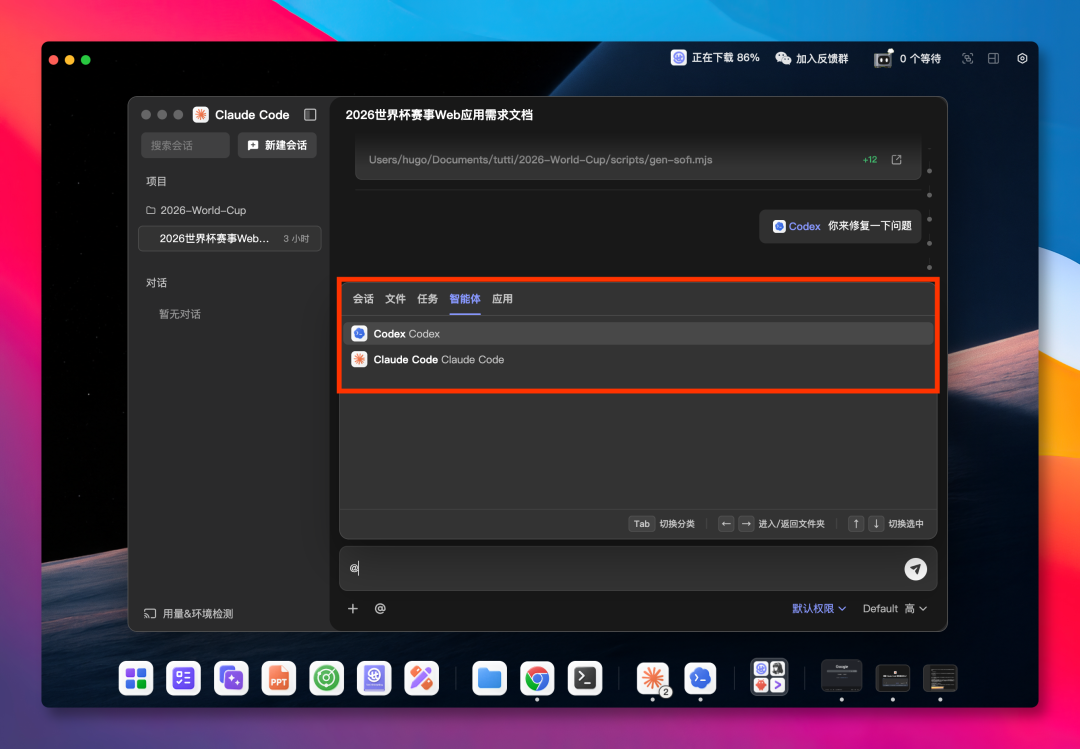The width and height of the screenshot is (1080, 749).
Task: Click the open-external icon on the gen-sofi.mjs card
Action: click(896, 159)
